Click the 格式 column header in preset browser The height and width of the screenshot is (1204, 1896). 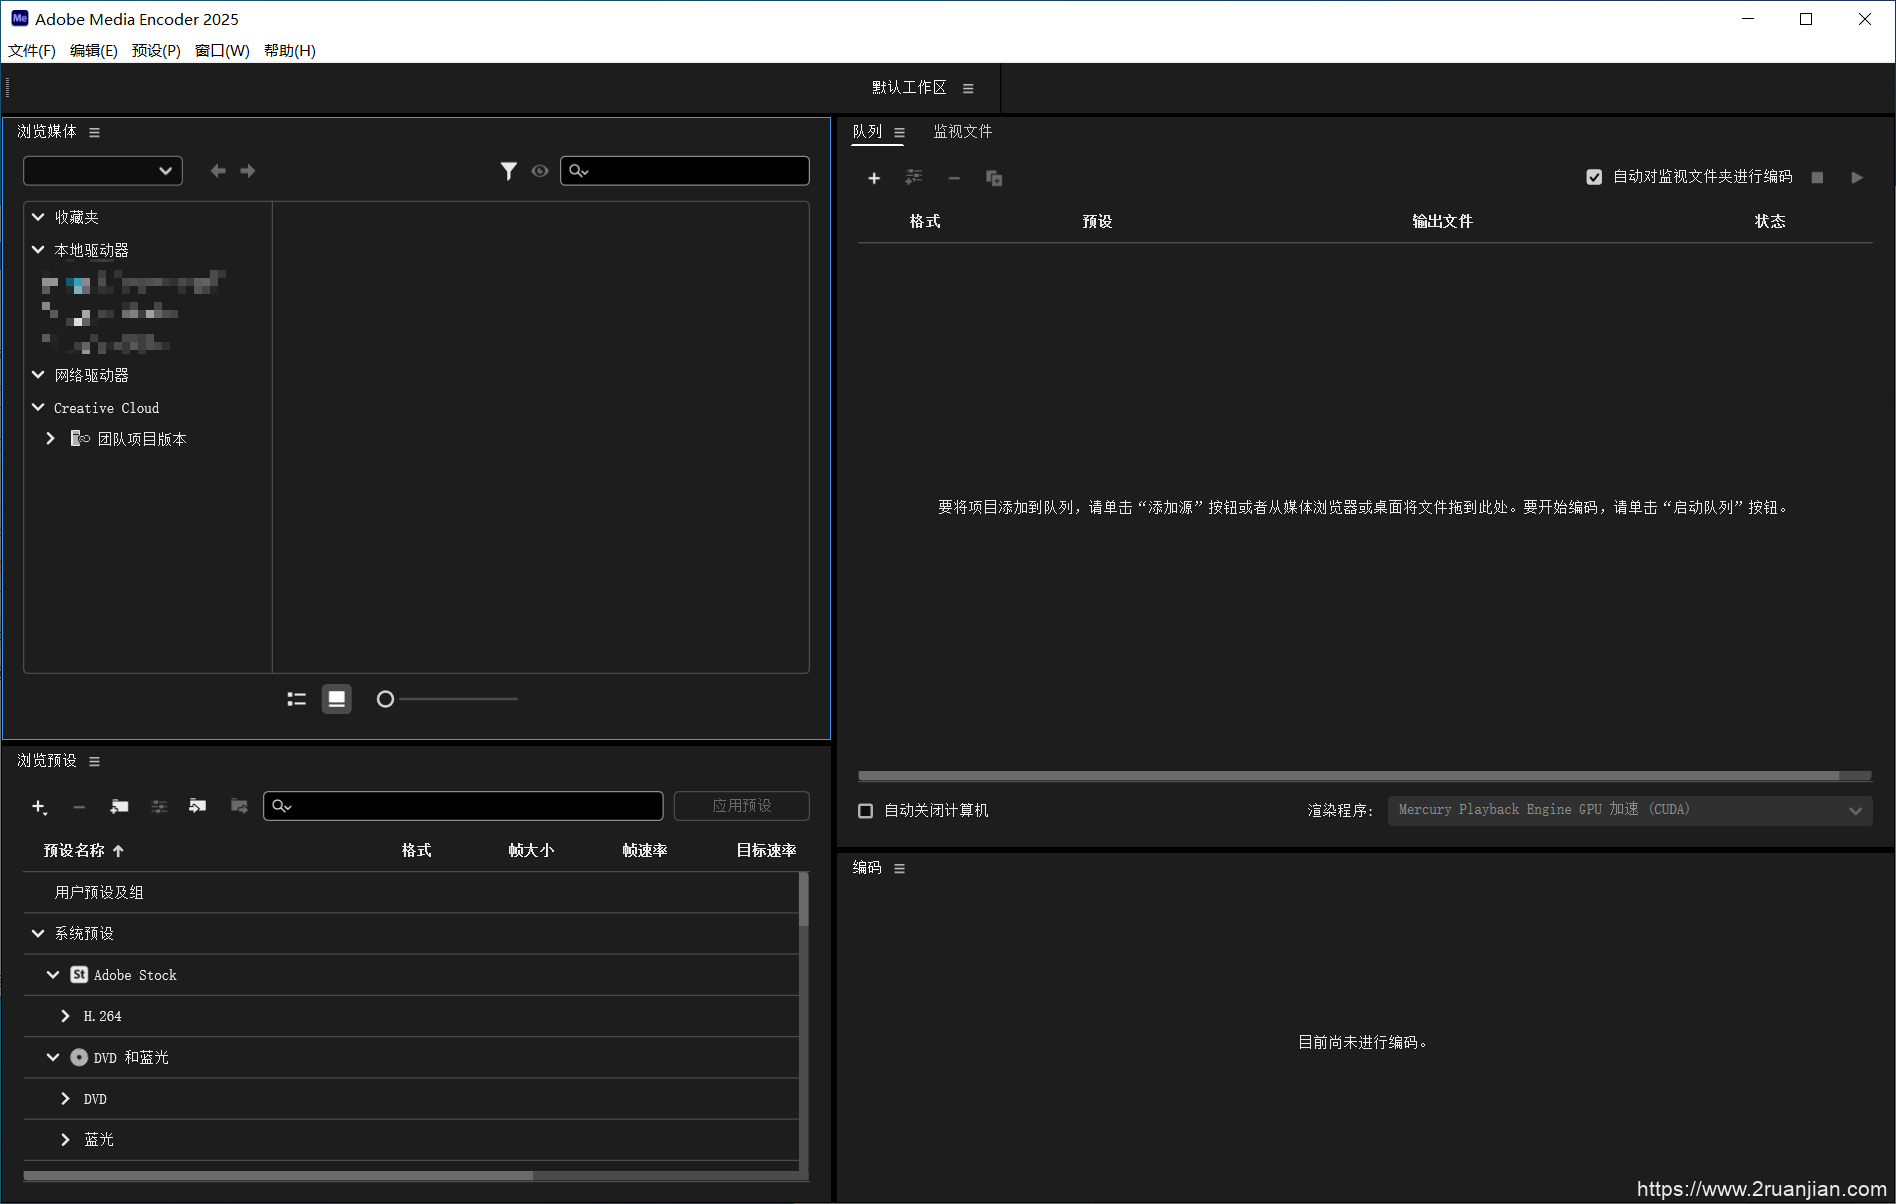417,851
